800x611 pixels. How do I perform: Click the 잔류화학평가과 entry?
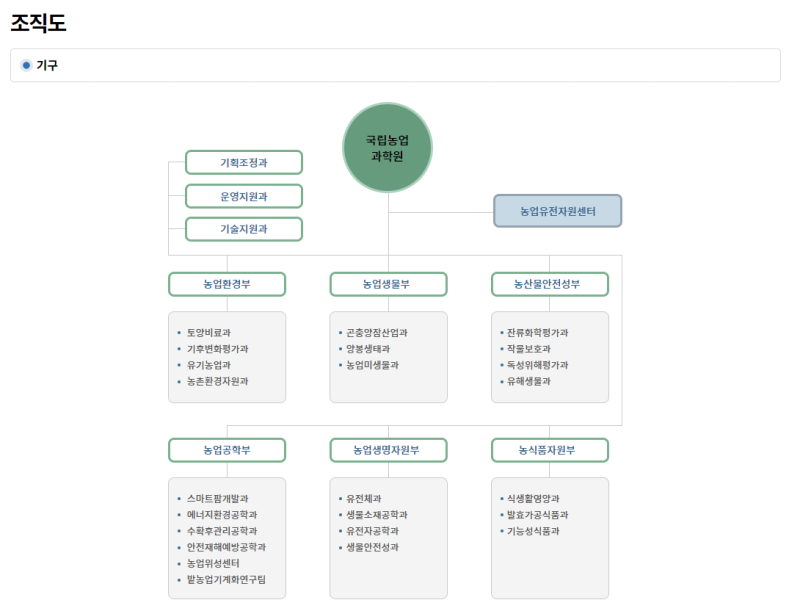[x=537, y=332]
